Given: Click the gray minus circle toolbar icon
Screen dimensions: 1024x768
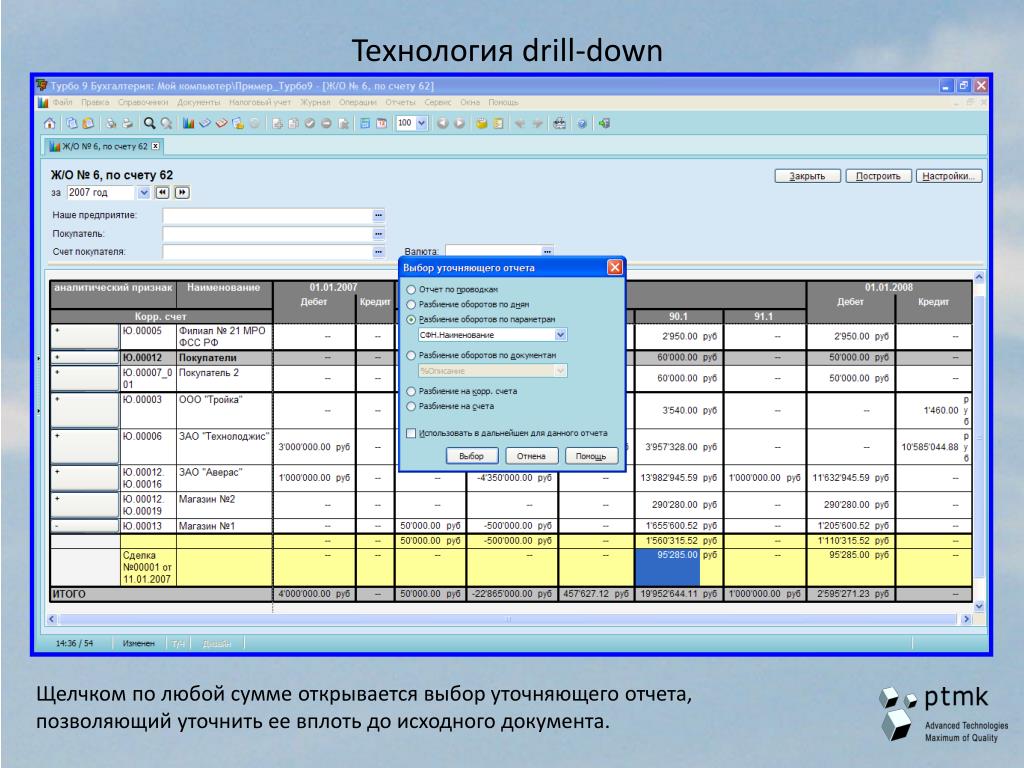Looking at the screenshot, I should point(327,123).
